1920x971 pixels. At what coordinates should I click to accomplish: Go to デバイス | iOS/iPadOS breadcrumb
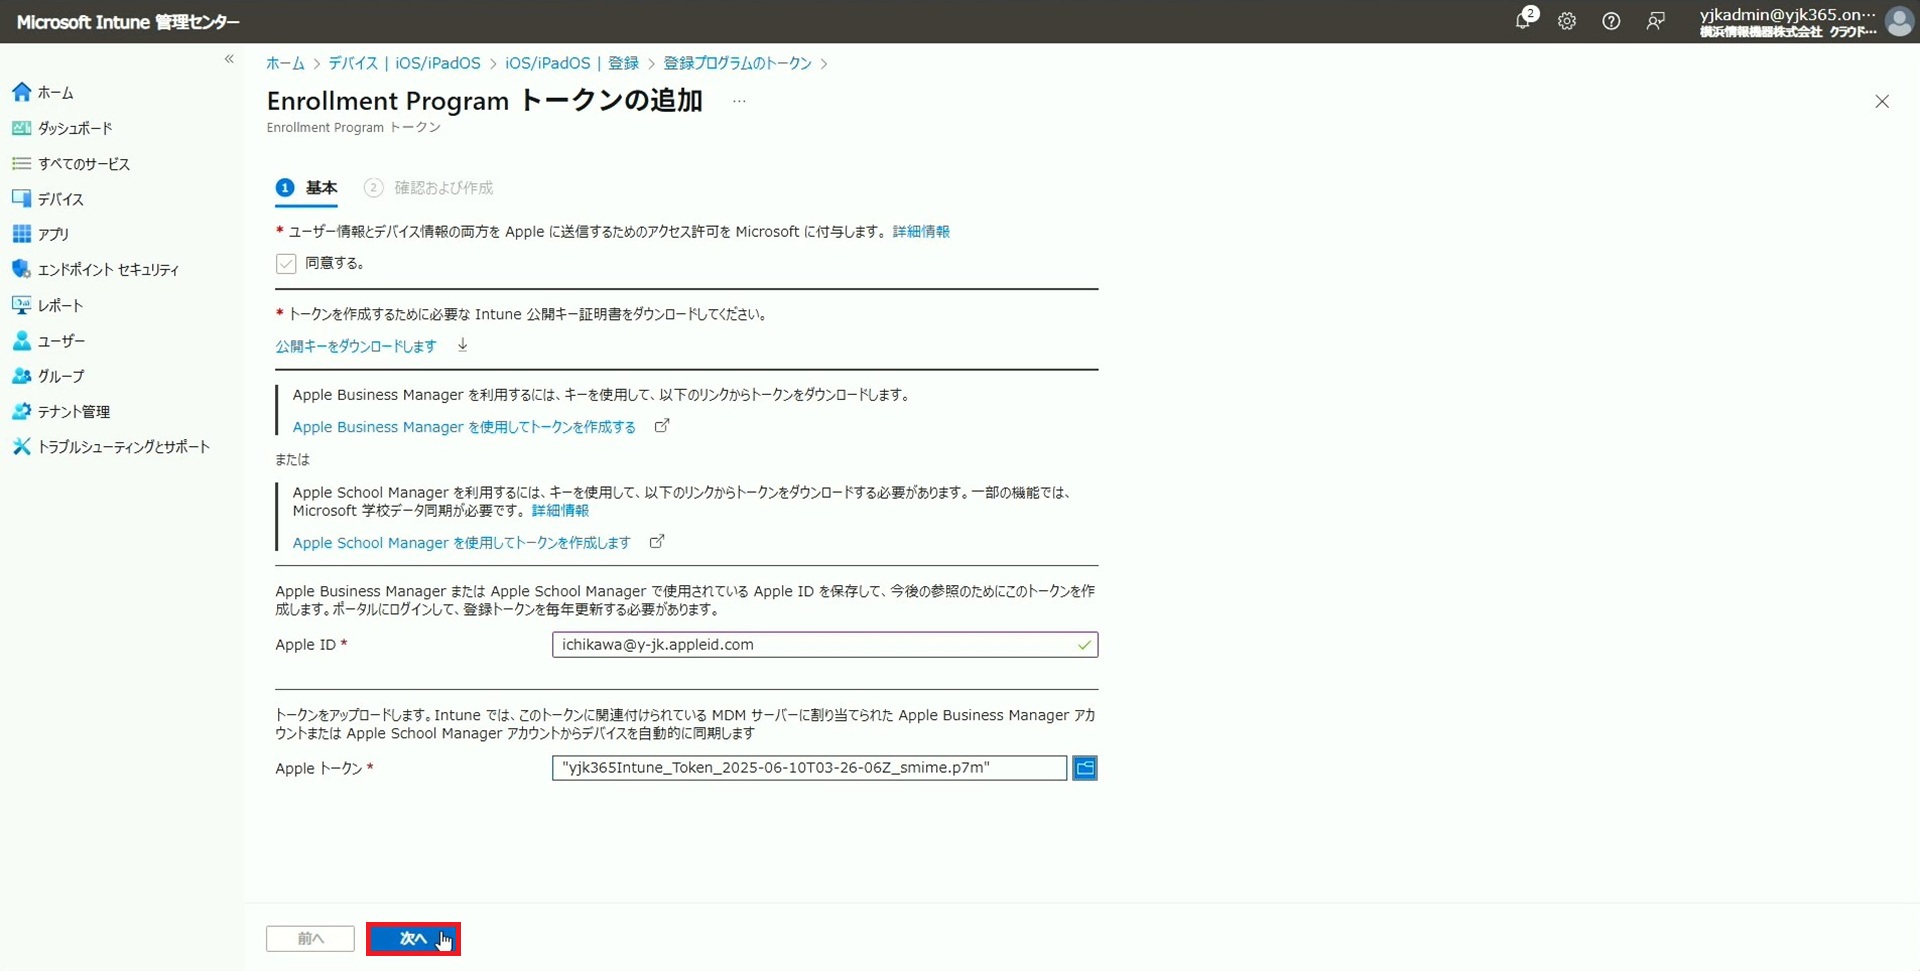(404, 63)
